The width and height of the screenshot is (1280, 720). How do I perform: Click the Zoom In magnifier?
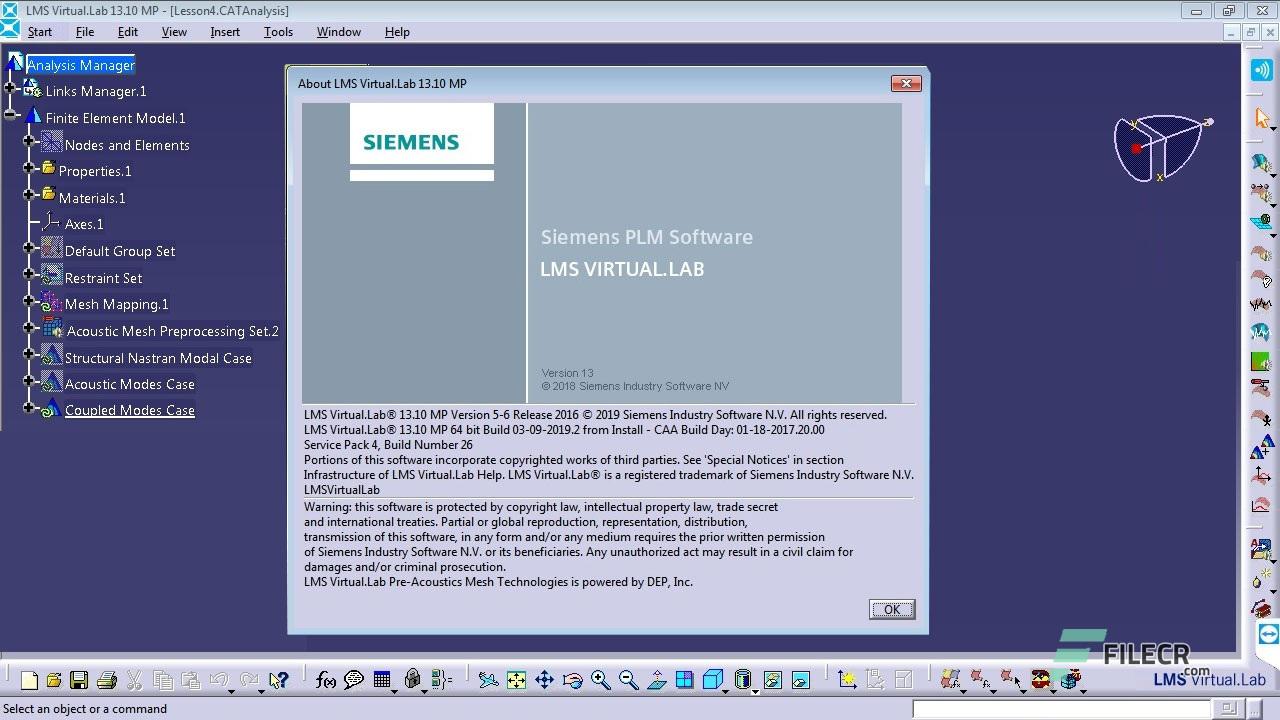[601, 681]
